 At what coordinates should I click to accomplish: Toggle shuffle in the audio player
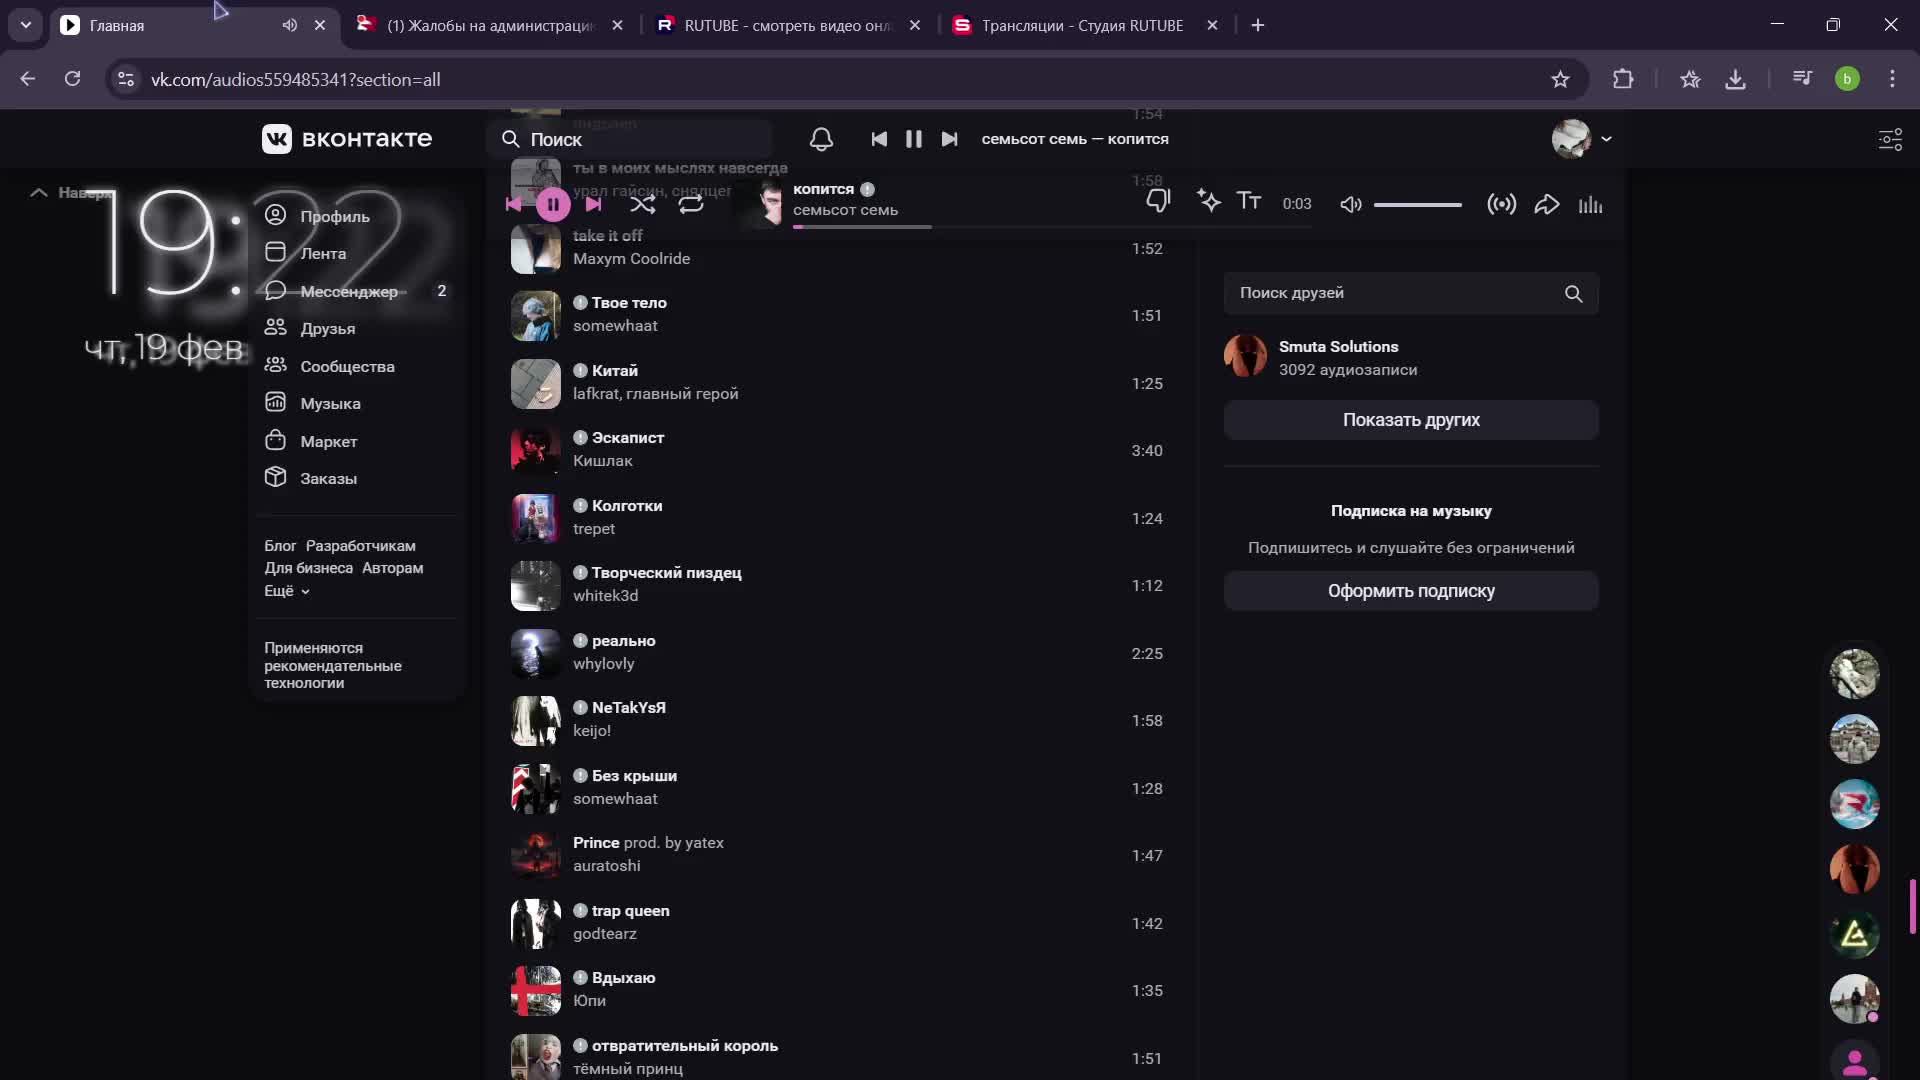[x=643, y=205]
